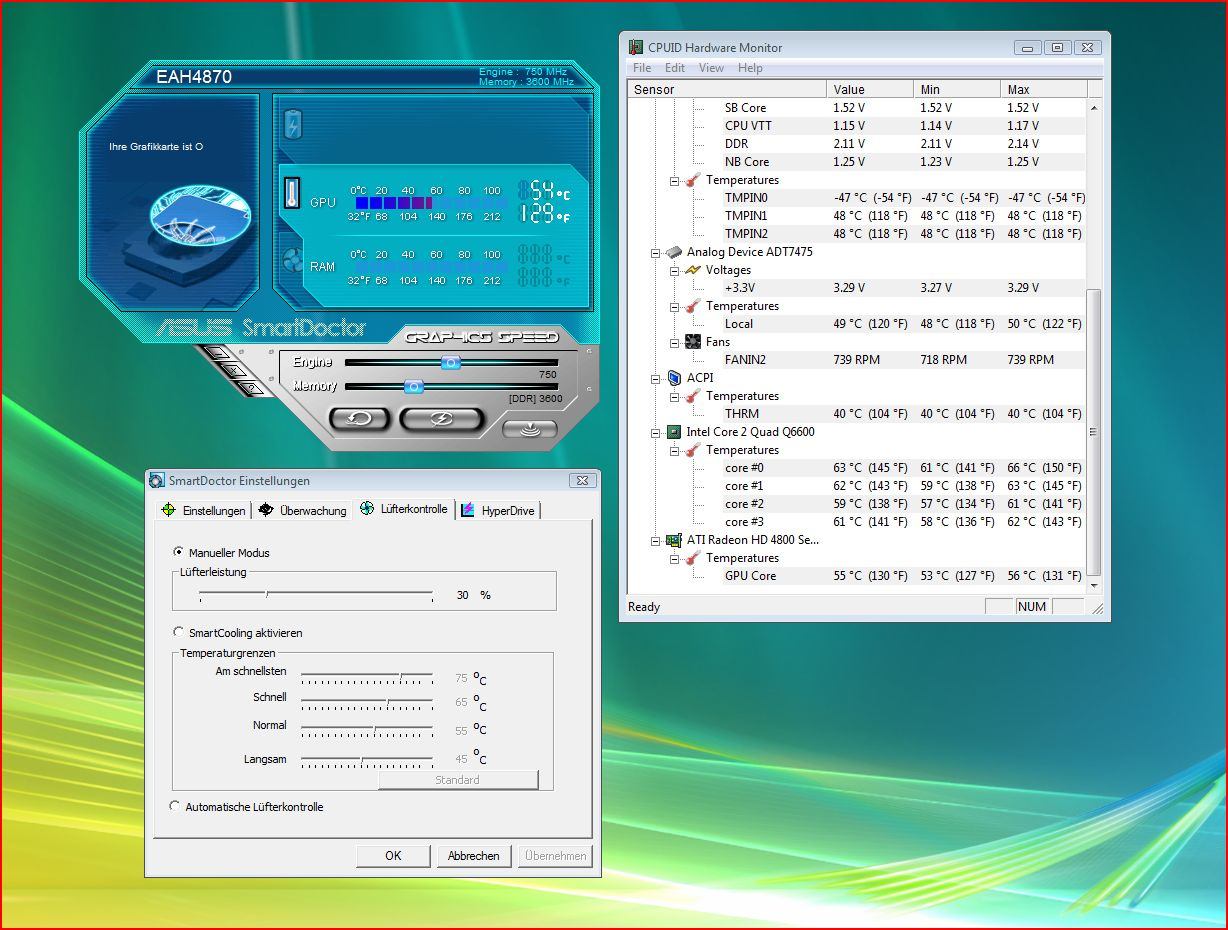Collapse the ACPI node
Image resolution: width=1228 pixels, height=930 pixels.
point(656,378)
